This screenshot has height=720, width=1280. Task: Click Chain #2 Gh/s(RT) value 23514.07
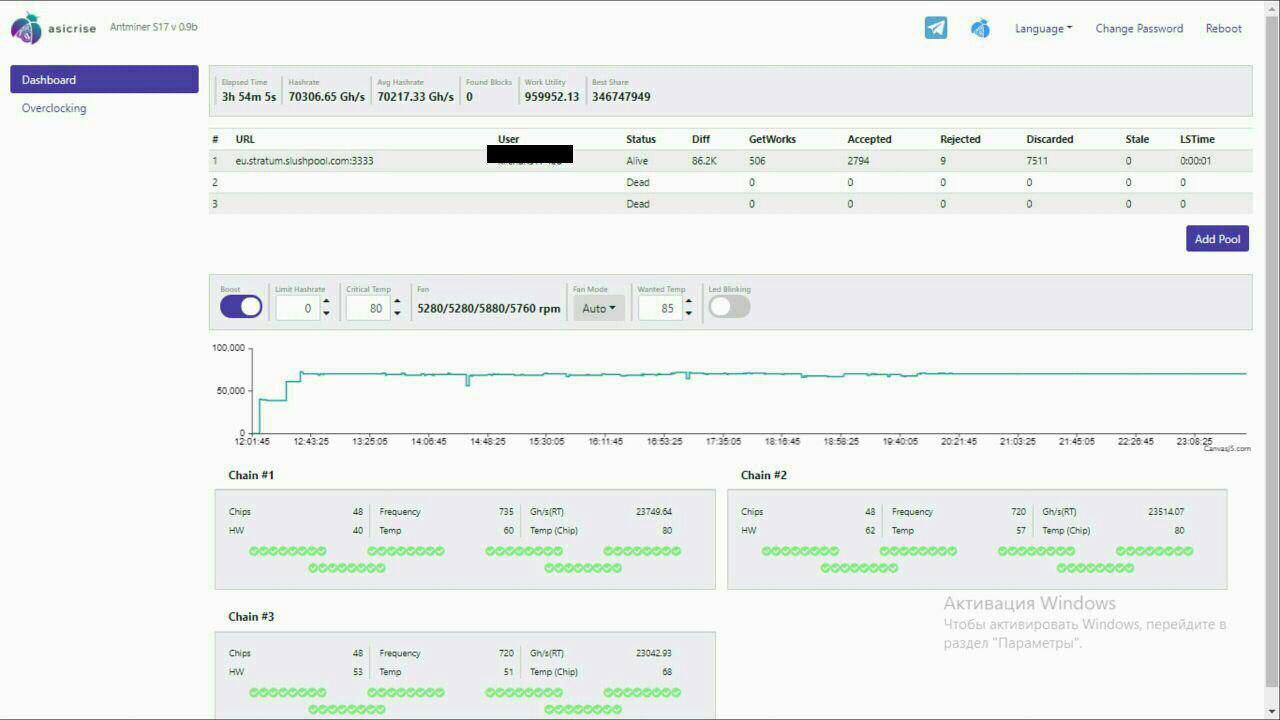(x=1166, y=512)
